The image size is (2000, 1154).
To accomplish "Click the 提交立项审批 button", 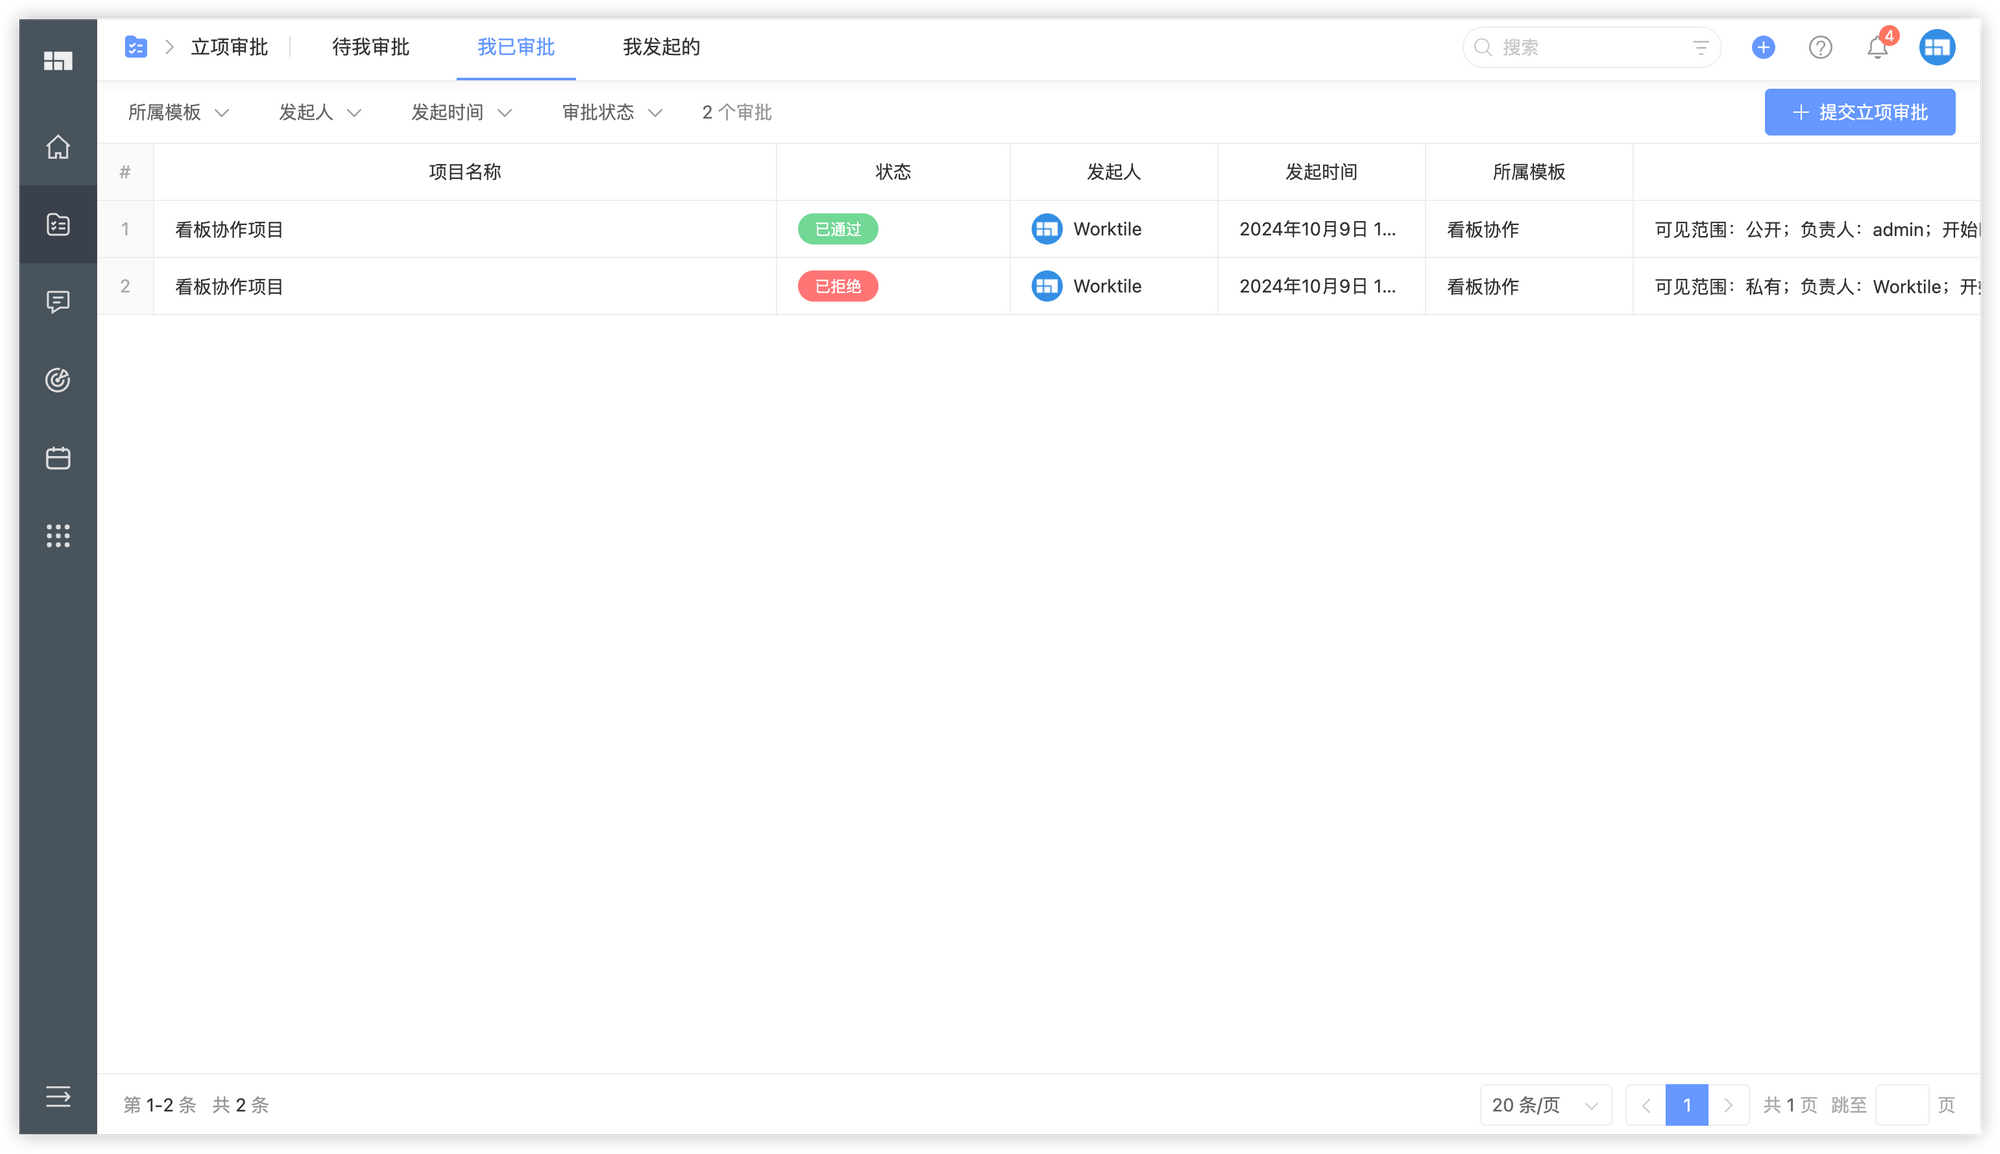I will (1859, 112).
